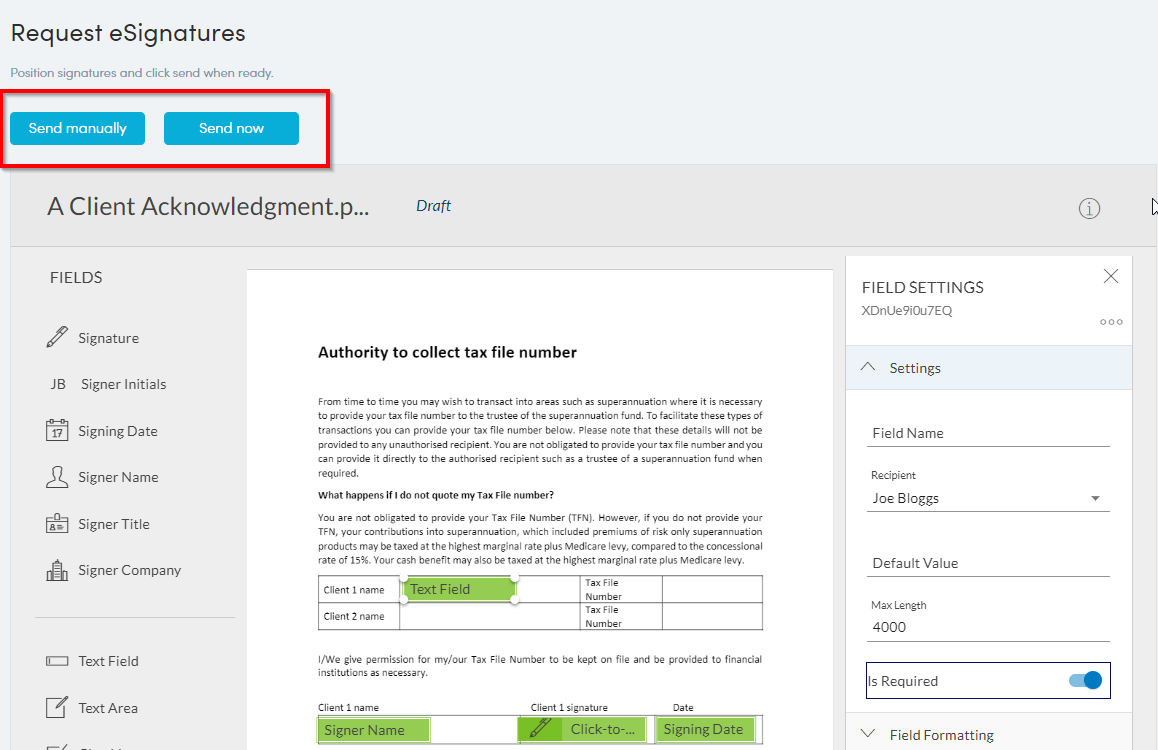
Task: Choose the Signer Name person icon
Action: (x=57, y=477)
